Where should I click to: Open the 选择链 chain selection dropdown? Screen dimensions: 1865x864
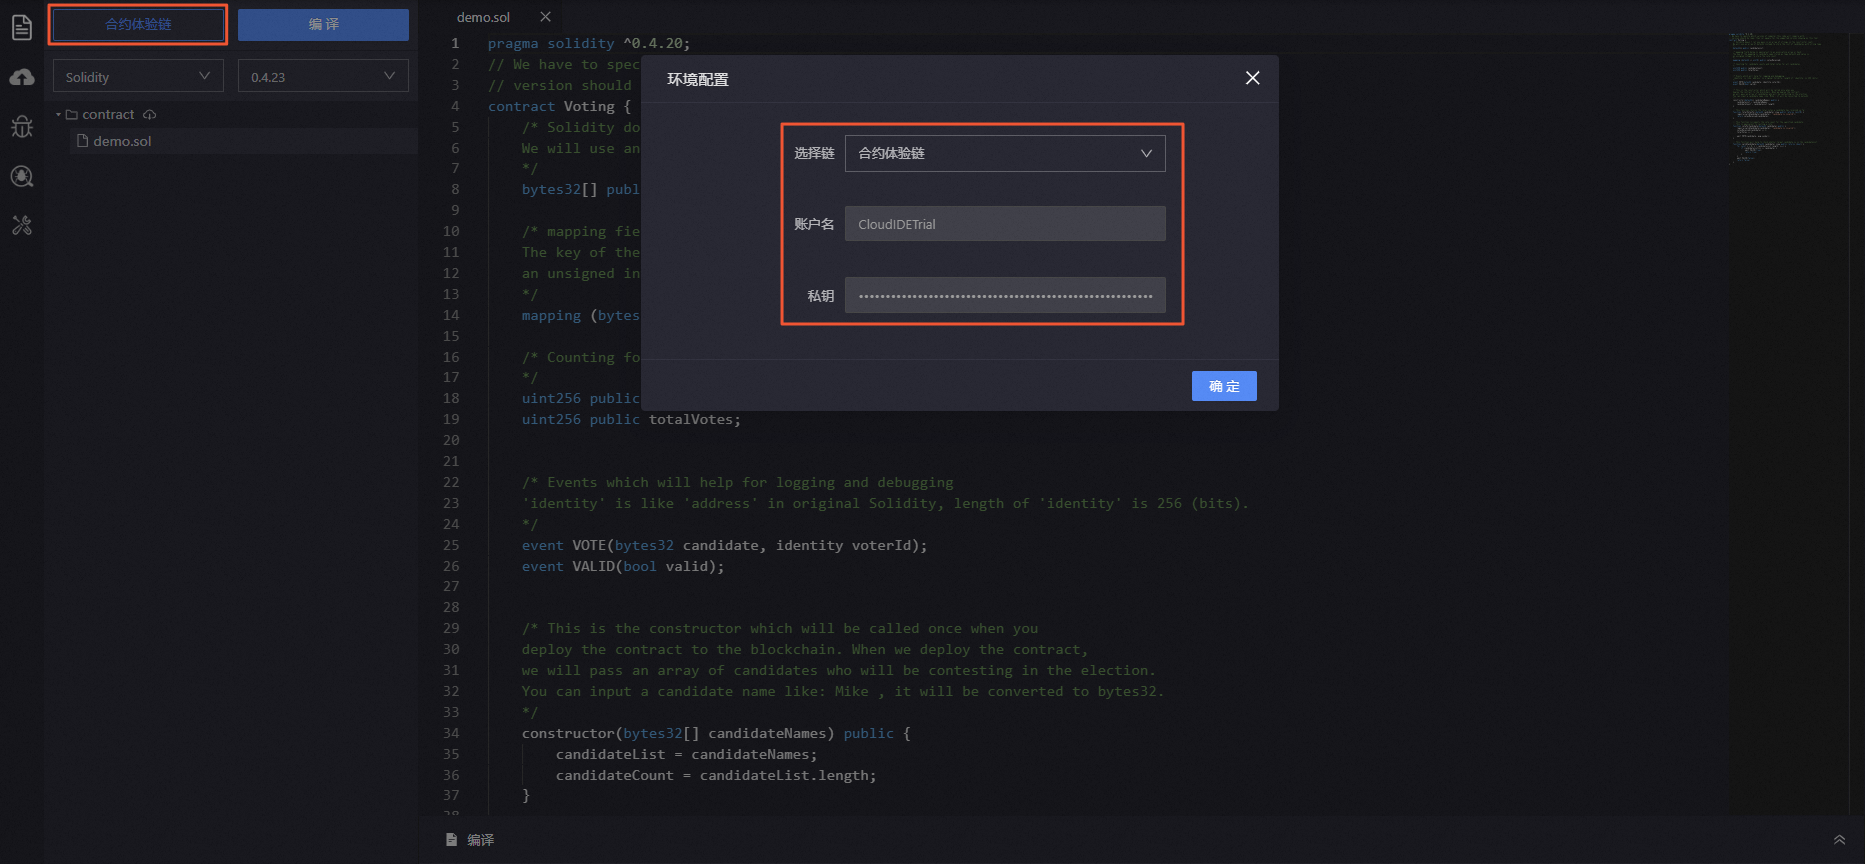click(x=1005, y=153)
